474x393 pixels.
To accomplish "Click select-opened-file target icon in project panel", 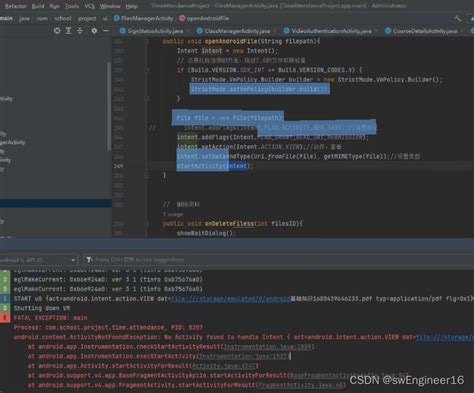I will tap(57, 31).
